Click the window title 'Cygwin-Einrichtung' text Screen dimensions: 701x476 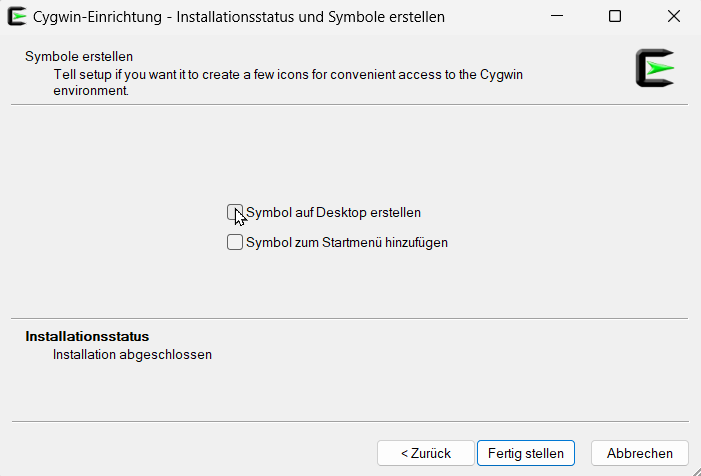point(94,17)
